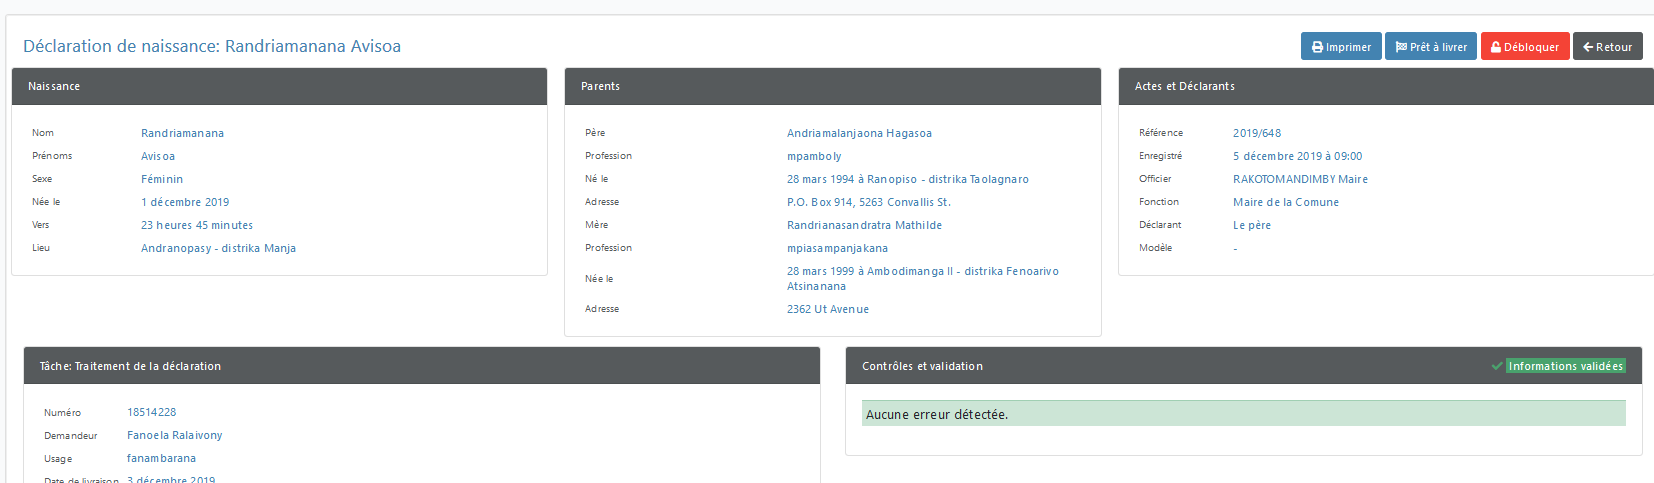Click the lock icon on Débloquer
This screenshot has width=1654, height=483.
coord(1496,47)
